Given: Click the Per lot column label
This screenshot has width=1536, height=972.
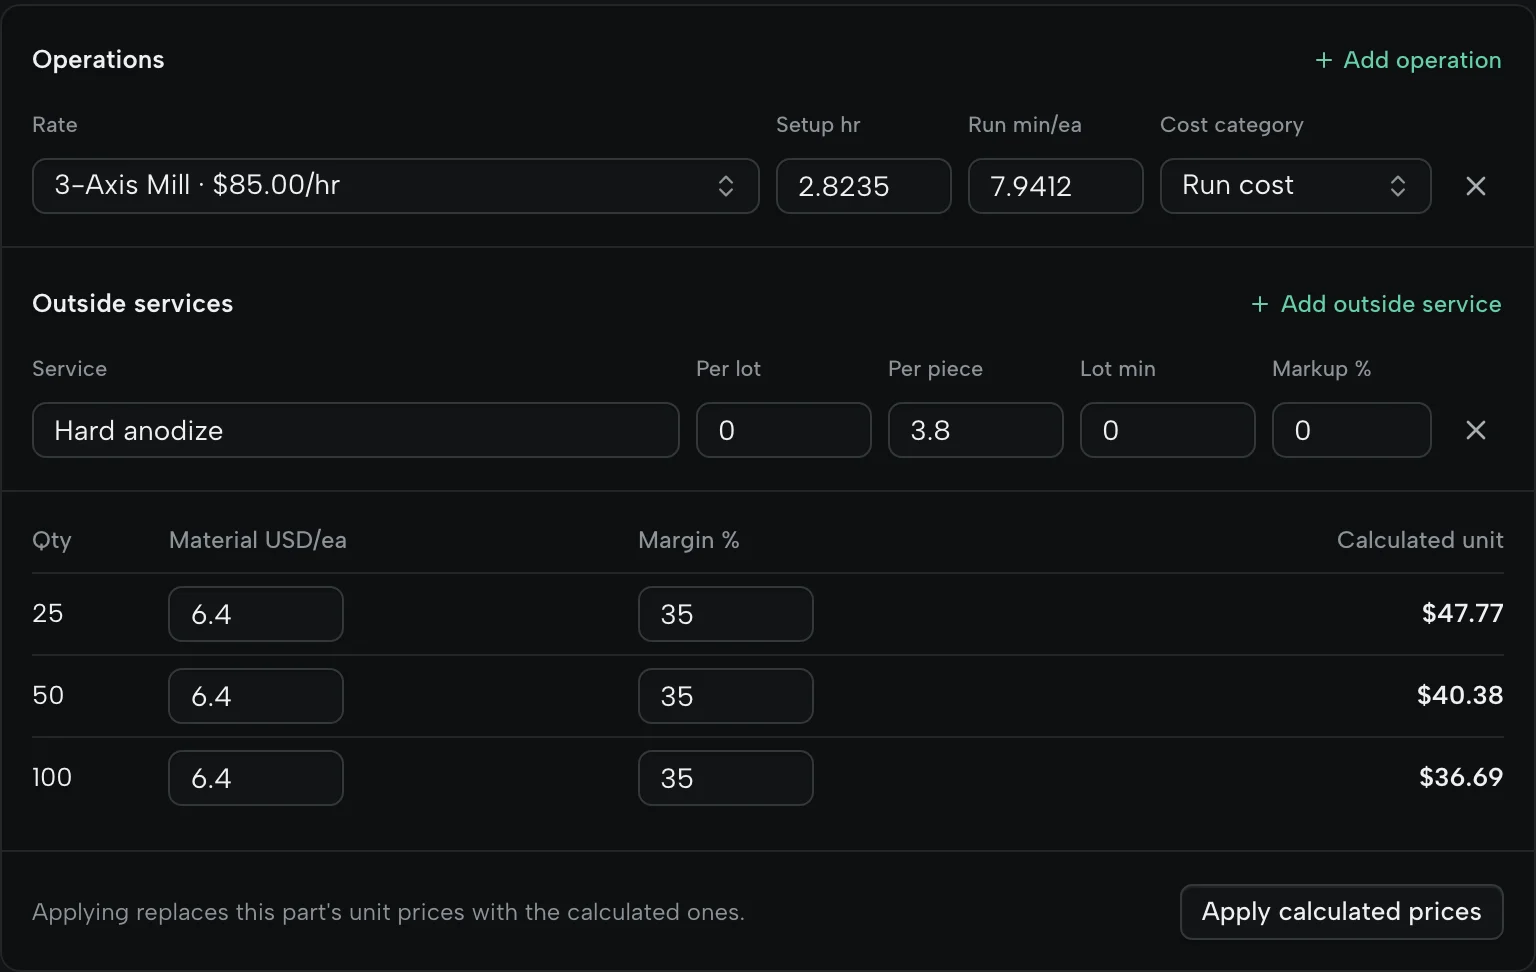Looking at the screenshot, I should [x=728, y=369].
